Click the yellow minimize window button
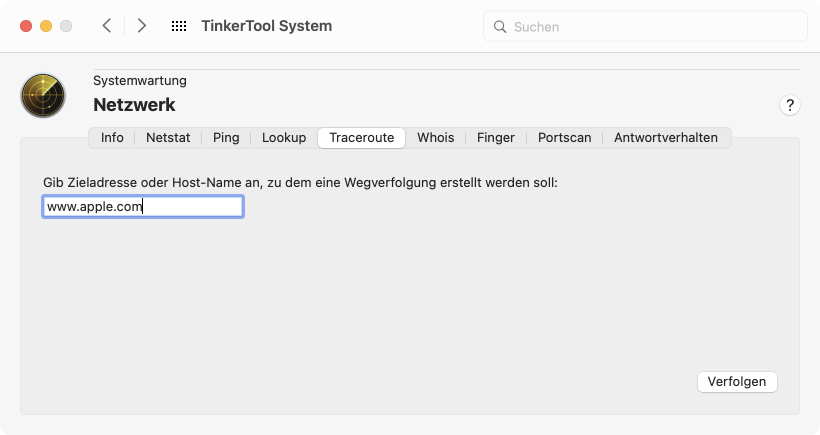 [46, 26]
